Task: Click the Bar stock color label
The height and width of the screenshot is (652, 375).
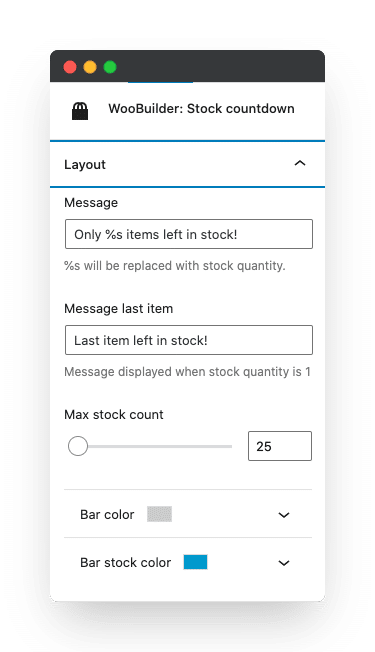Action: [x=126, y=562]
